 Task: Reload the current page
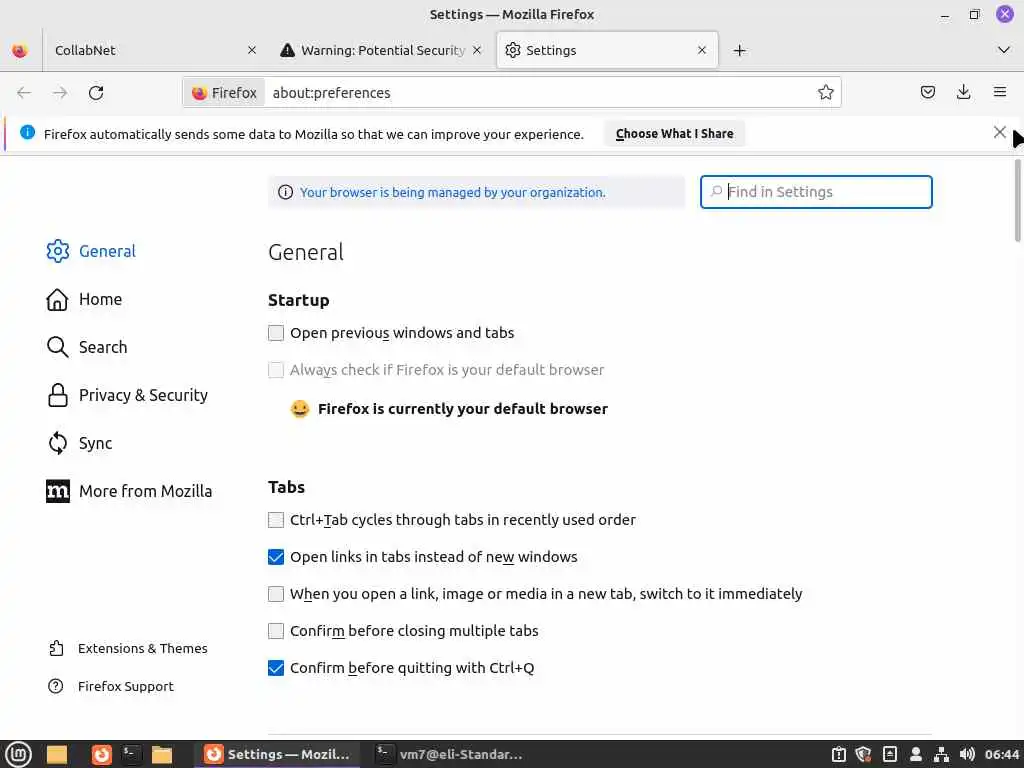96,93
